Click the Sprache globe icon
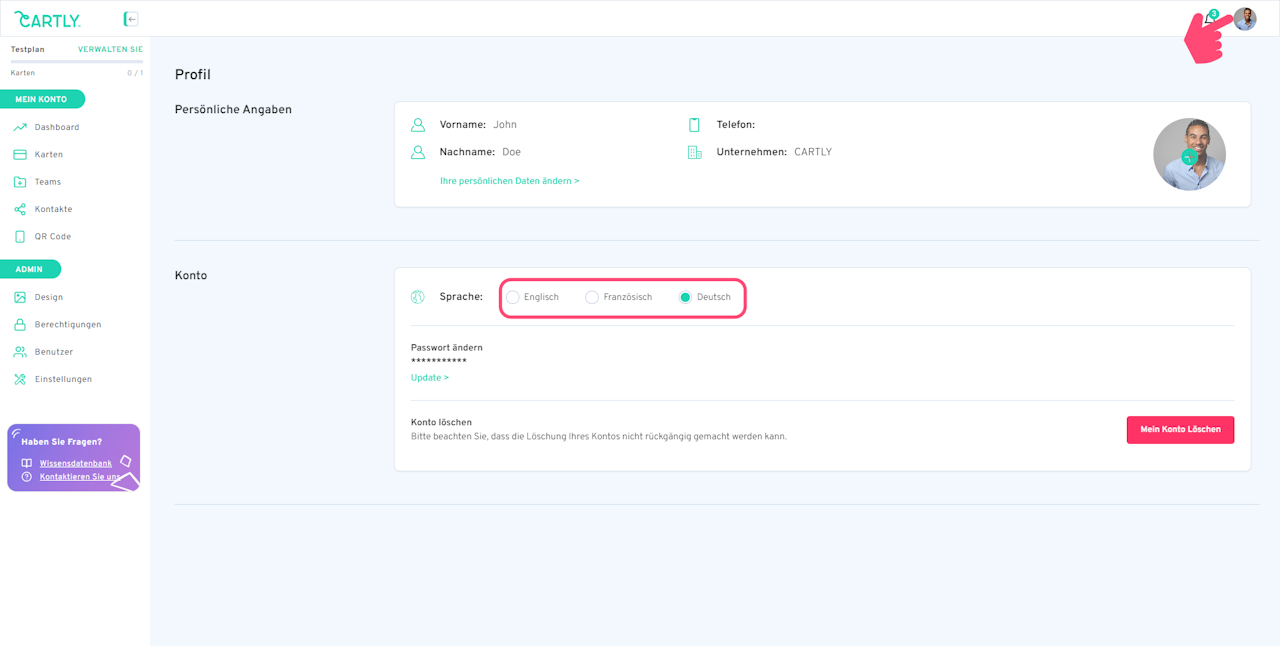This screenshot has height=646, width=1280. tap(418, 297)
